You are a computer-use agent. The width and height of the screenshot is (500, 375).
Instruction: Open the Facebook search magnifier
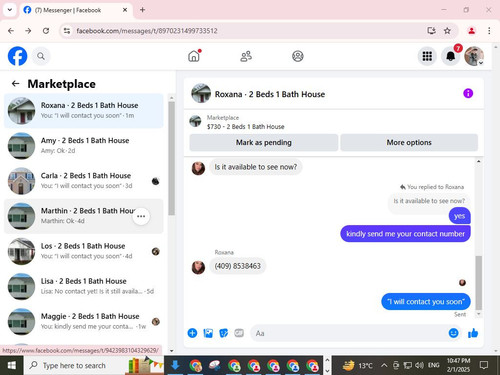click(x=41, y=56)
